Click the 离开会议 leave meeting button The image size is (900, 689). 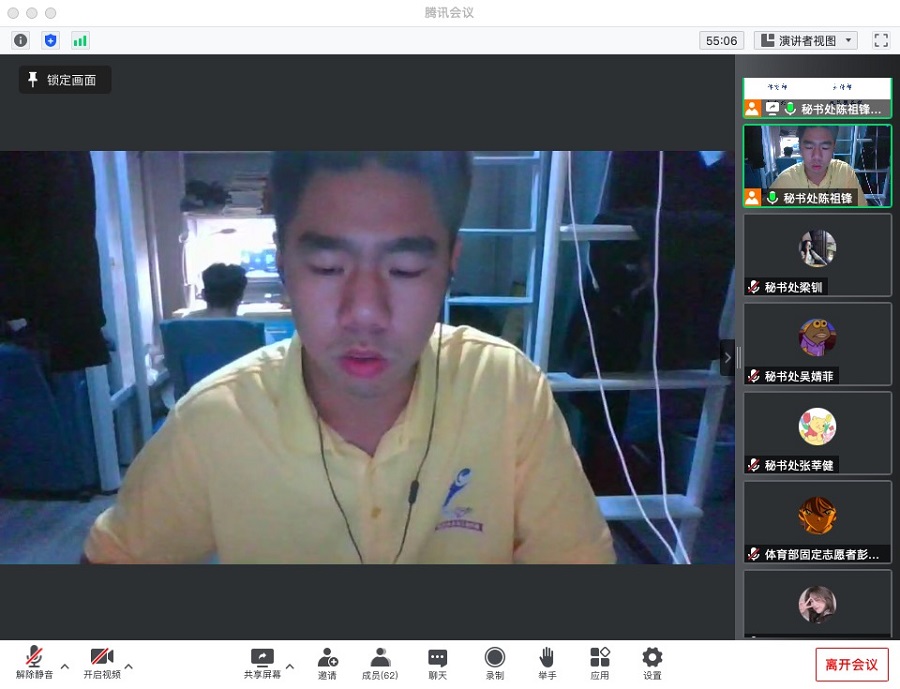[852, 664]
